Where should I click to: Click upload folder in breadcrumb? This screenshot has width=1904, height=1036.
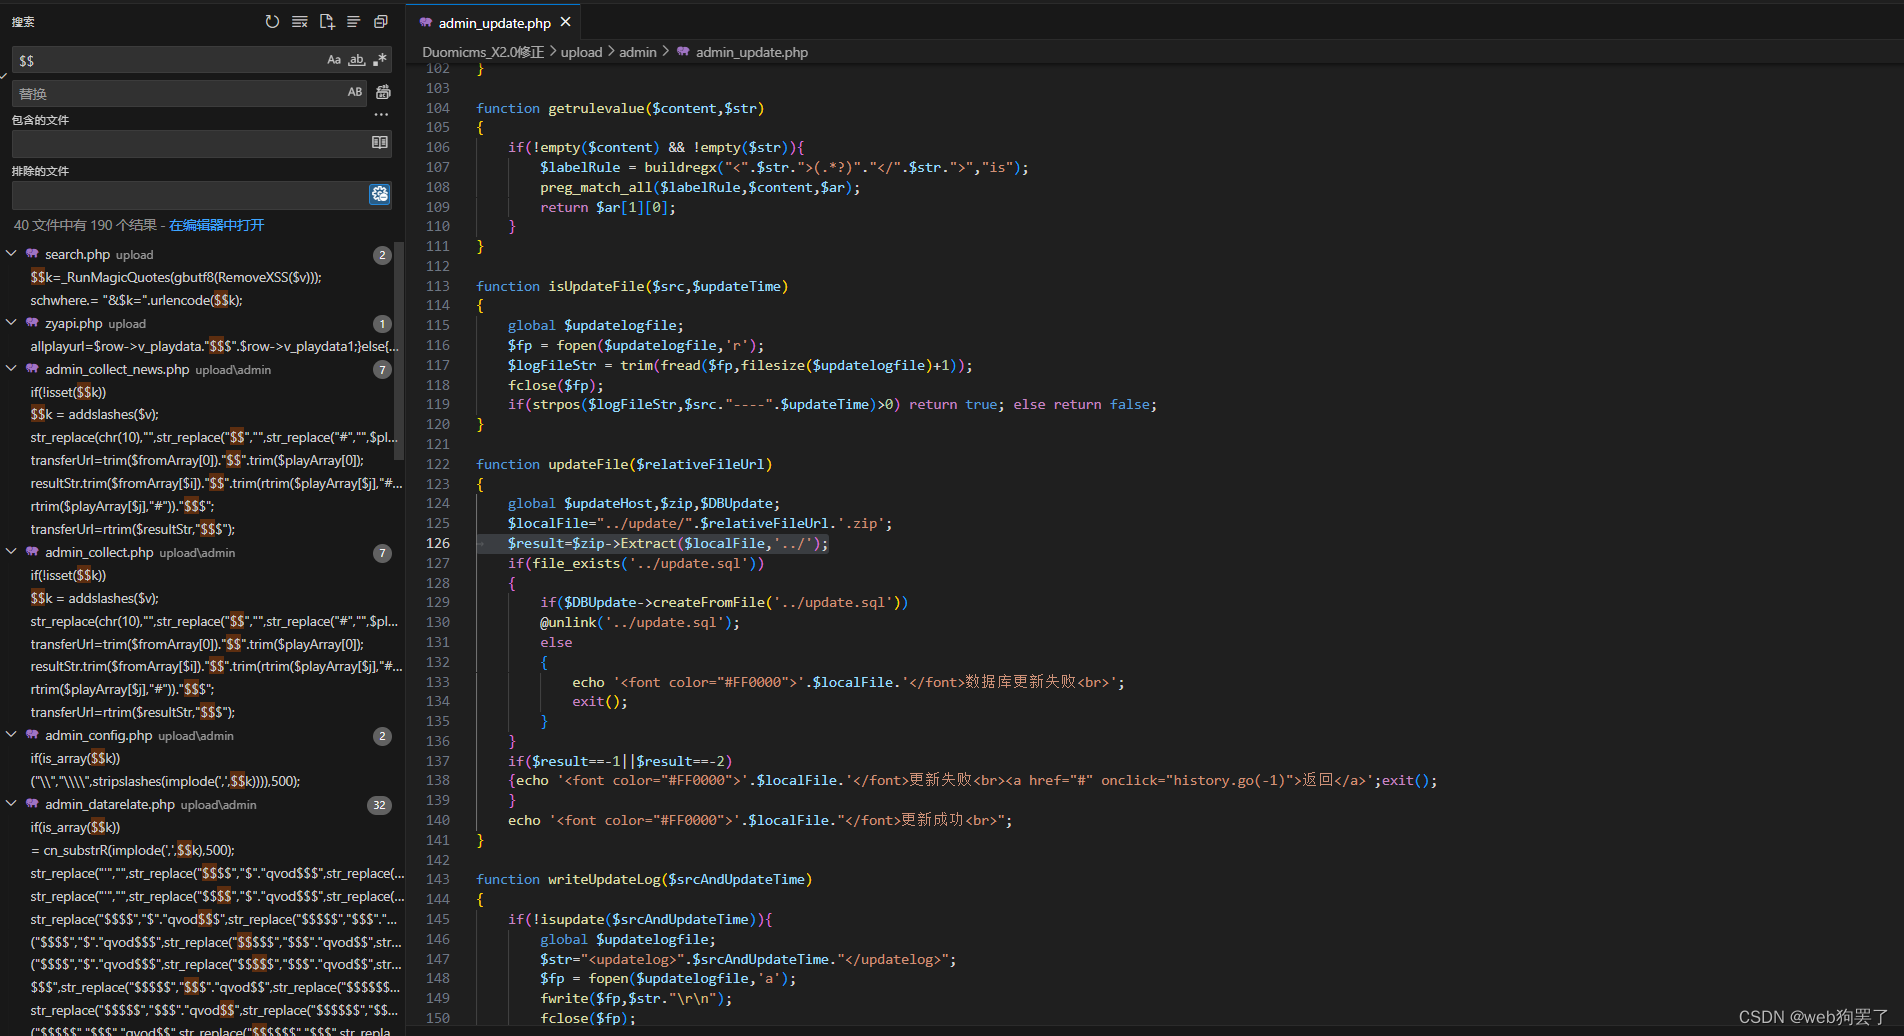581,52
